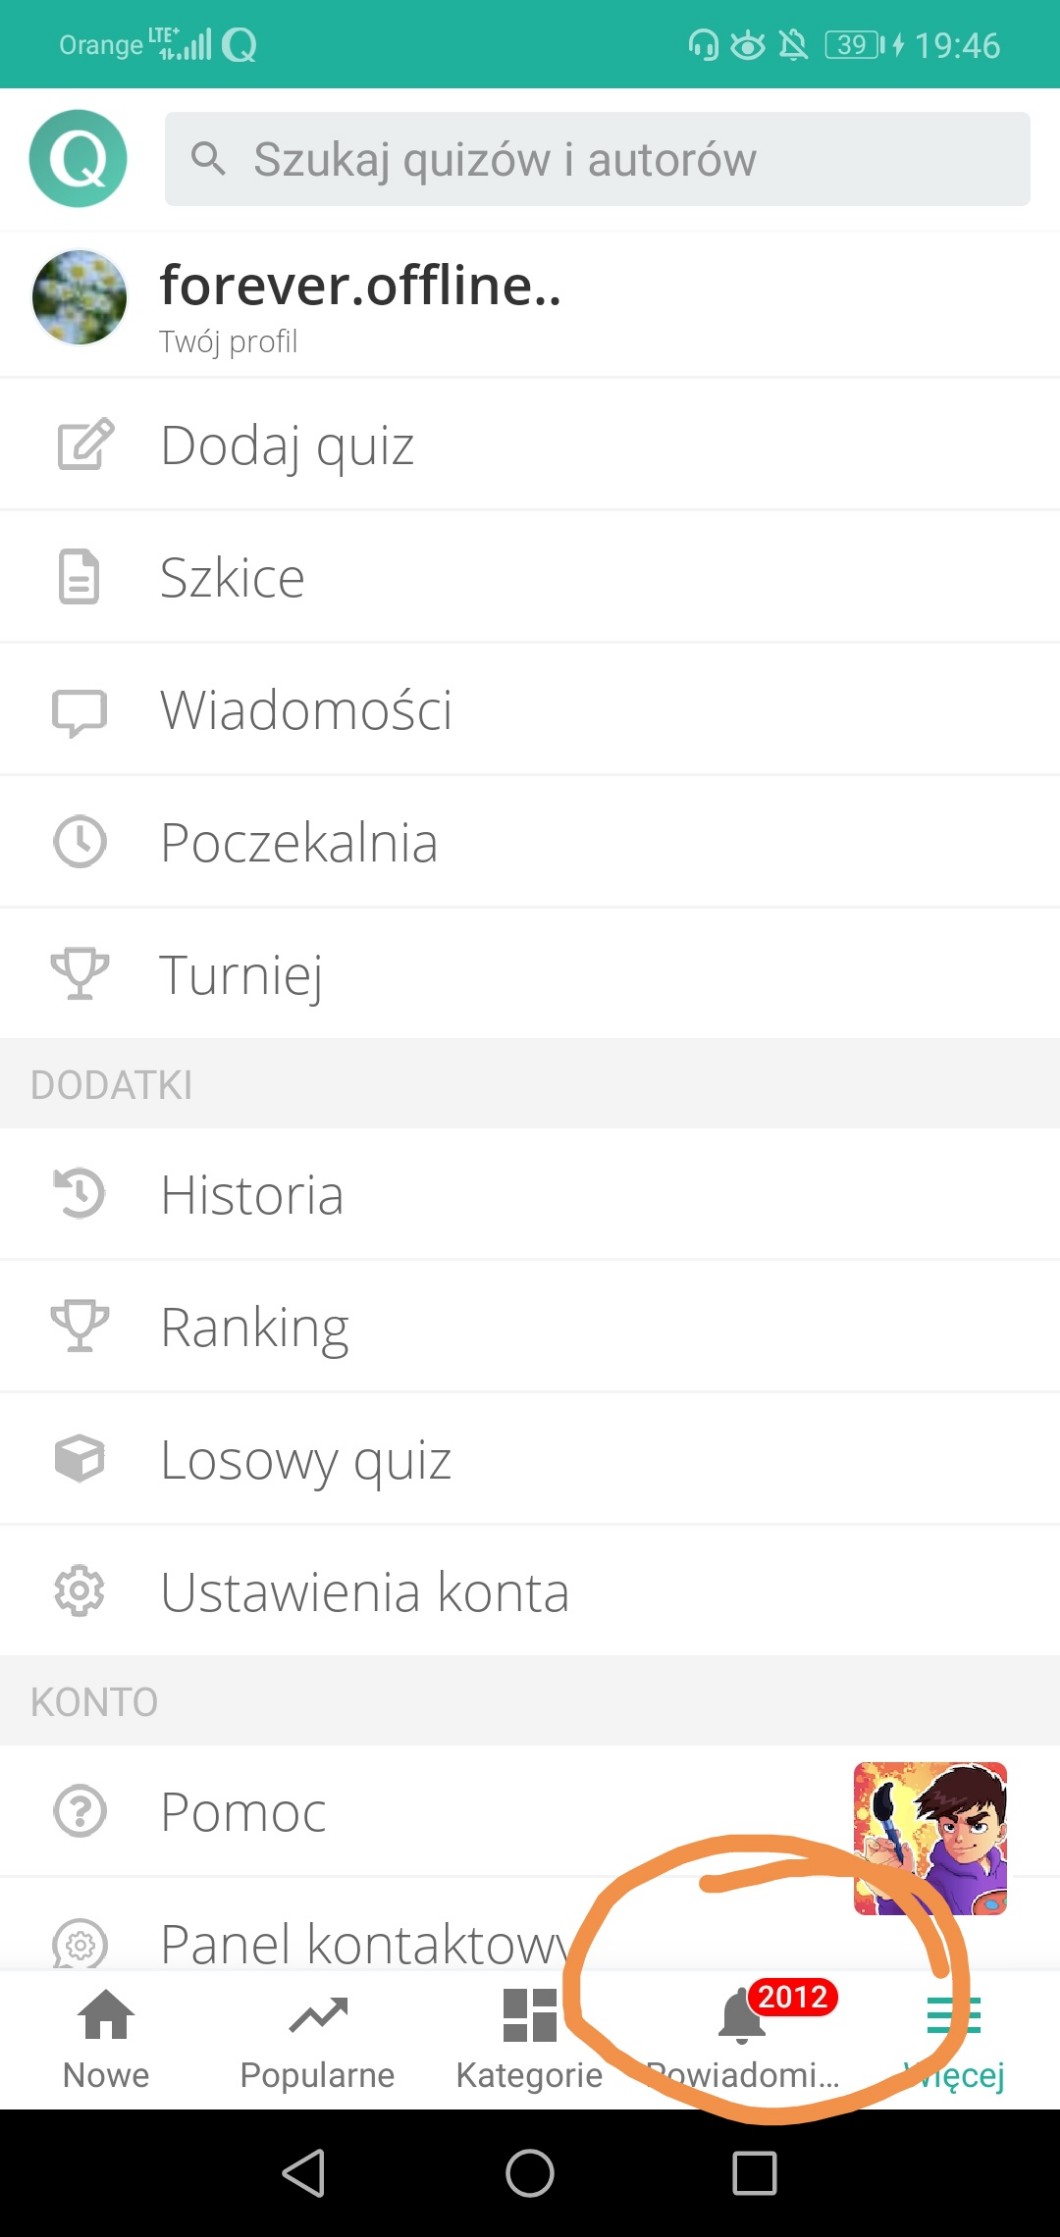Open the Turniej trophy icon
Viewport: 1060px width, 2237px height.
79,974
